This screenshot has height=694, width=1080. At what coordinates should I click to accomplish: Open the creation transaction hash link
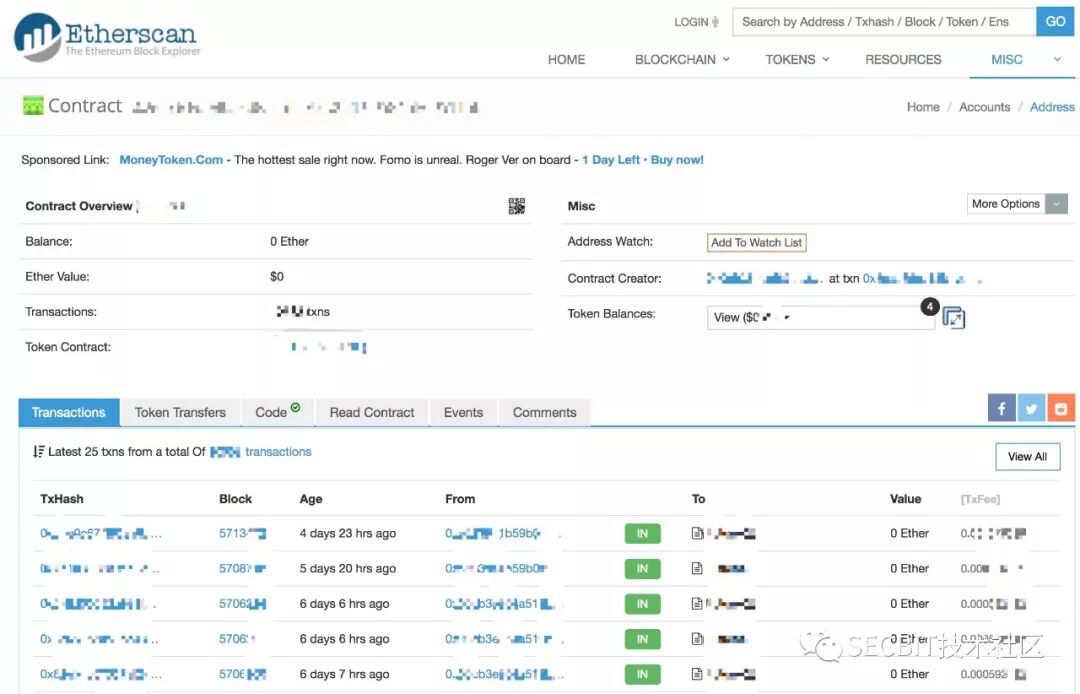coord(922,278)
